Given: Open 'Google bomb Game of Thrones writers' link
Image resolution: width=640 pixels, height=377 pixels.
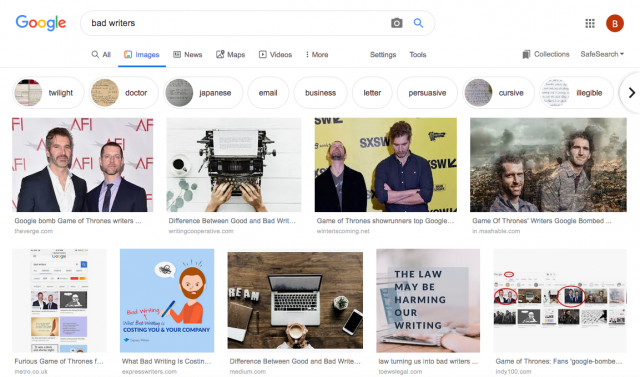Looking at the screenshot, I should [78, 221].
